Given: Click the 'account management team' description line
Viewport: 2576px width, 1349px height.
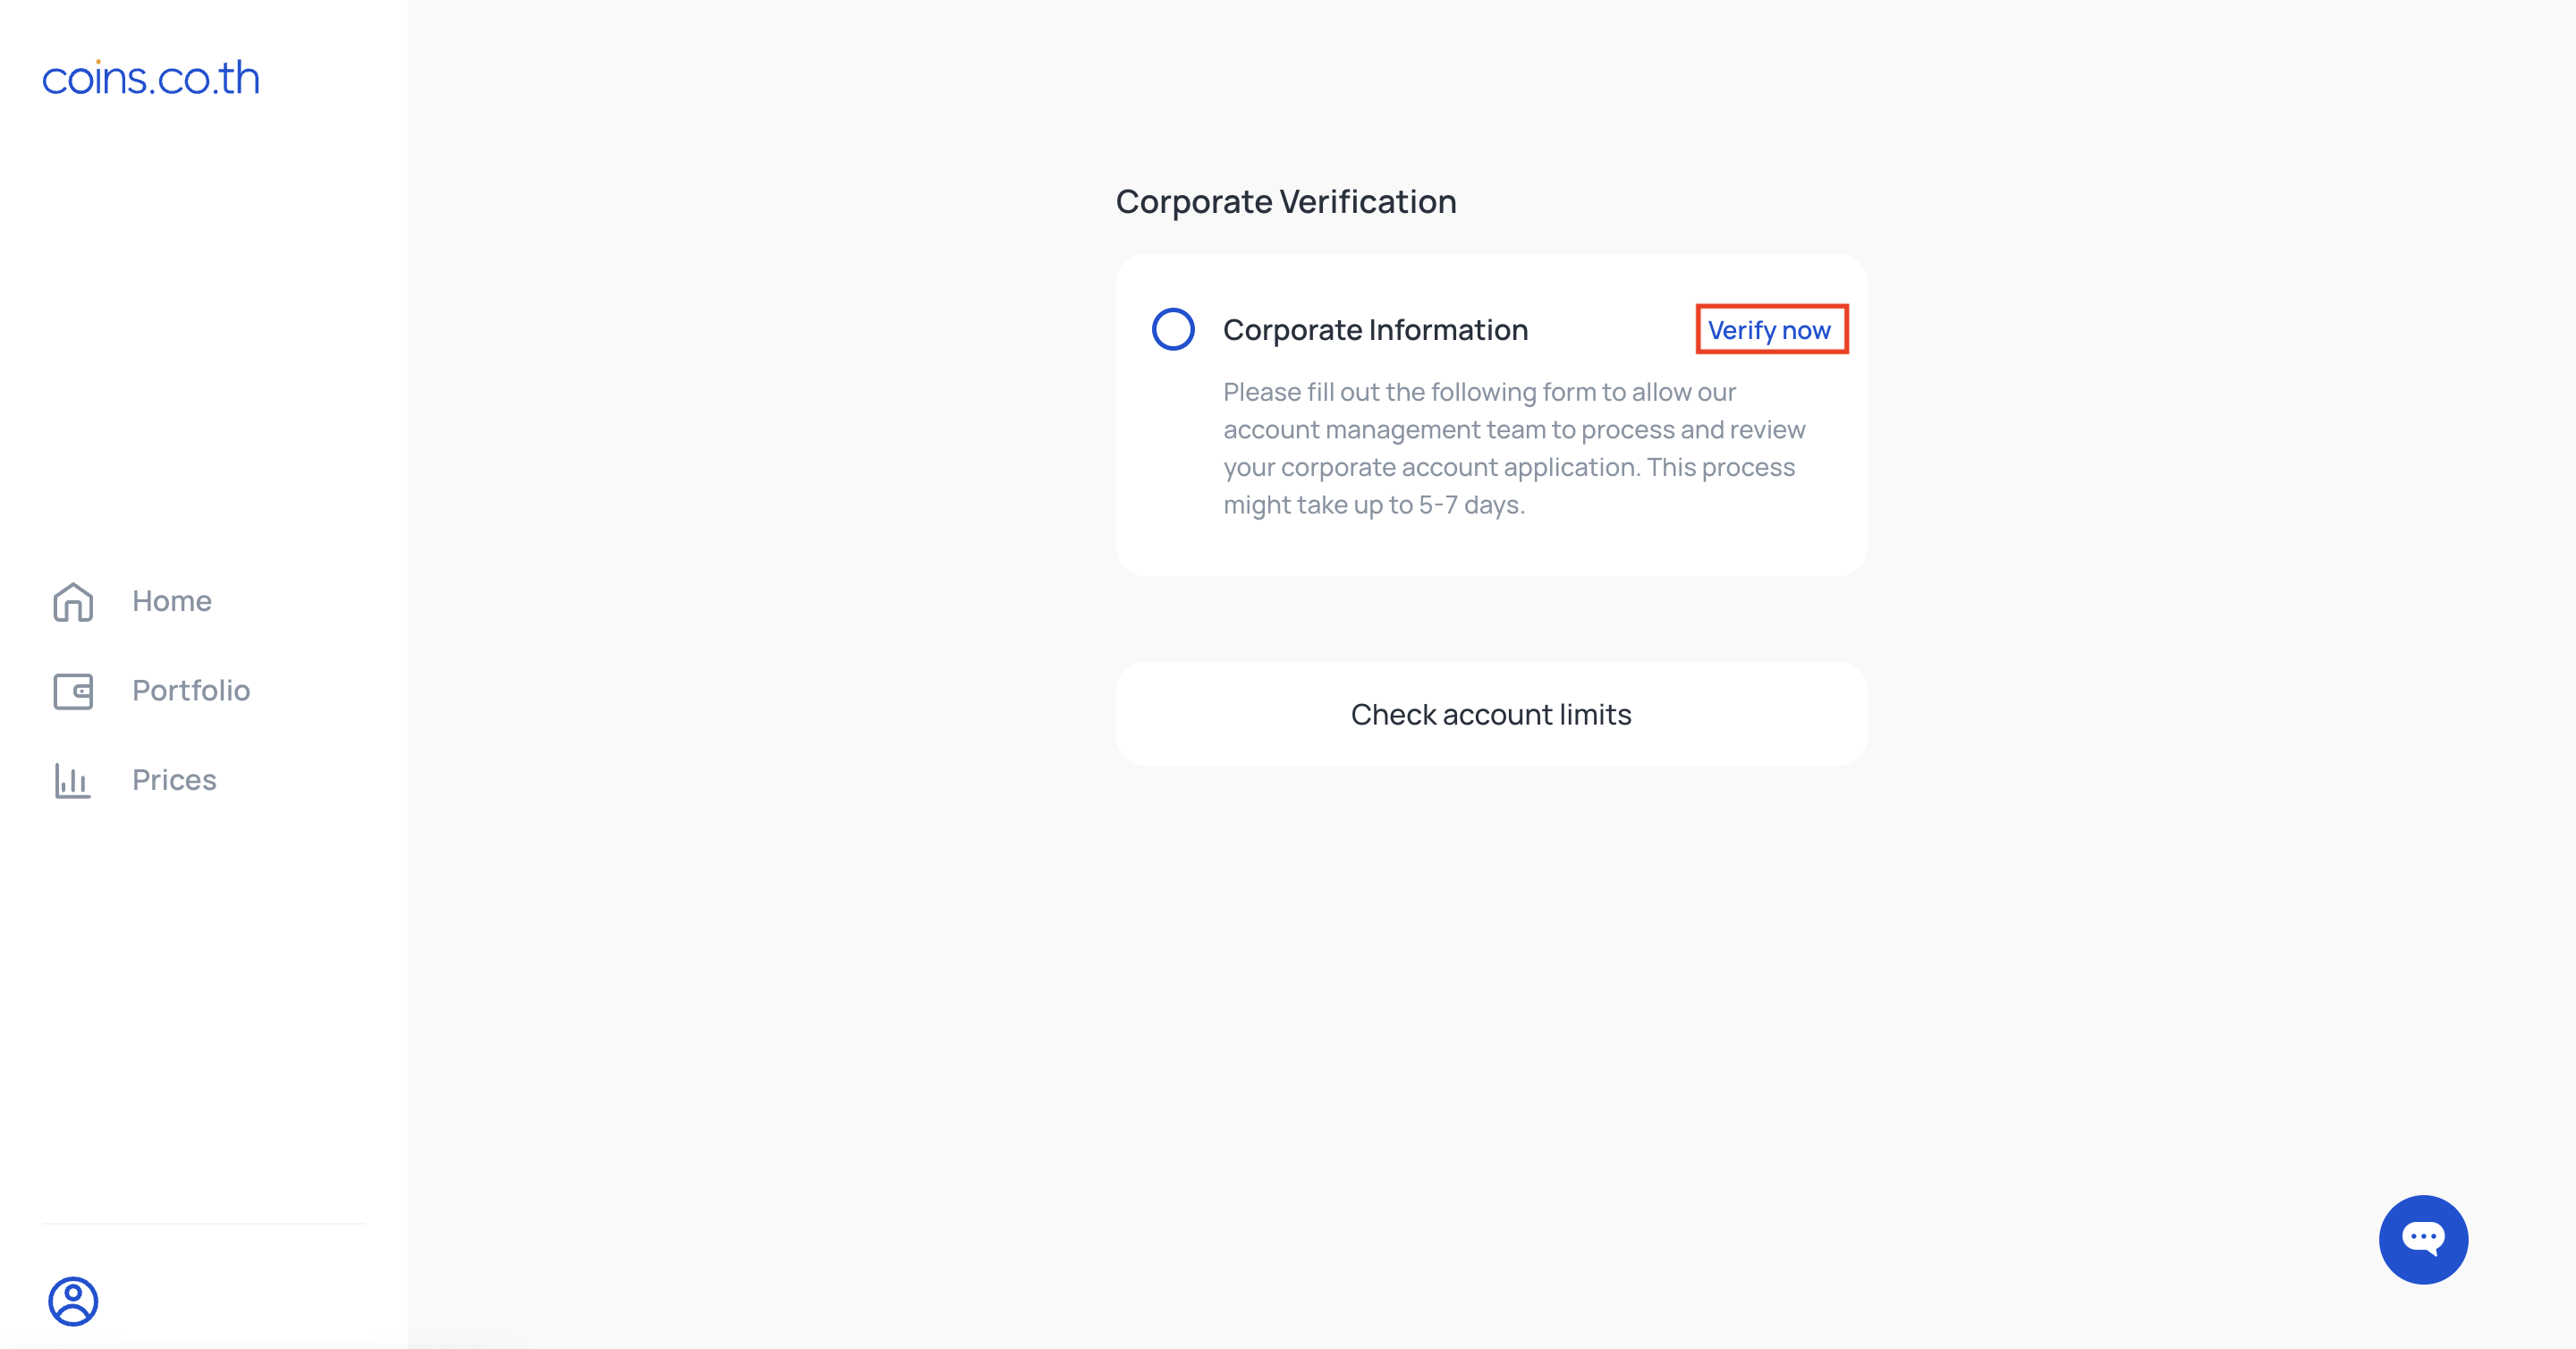Looking at the screenshot, I should 1514,430.
